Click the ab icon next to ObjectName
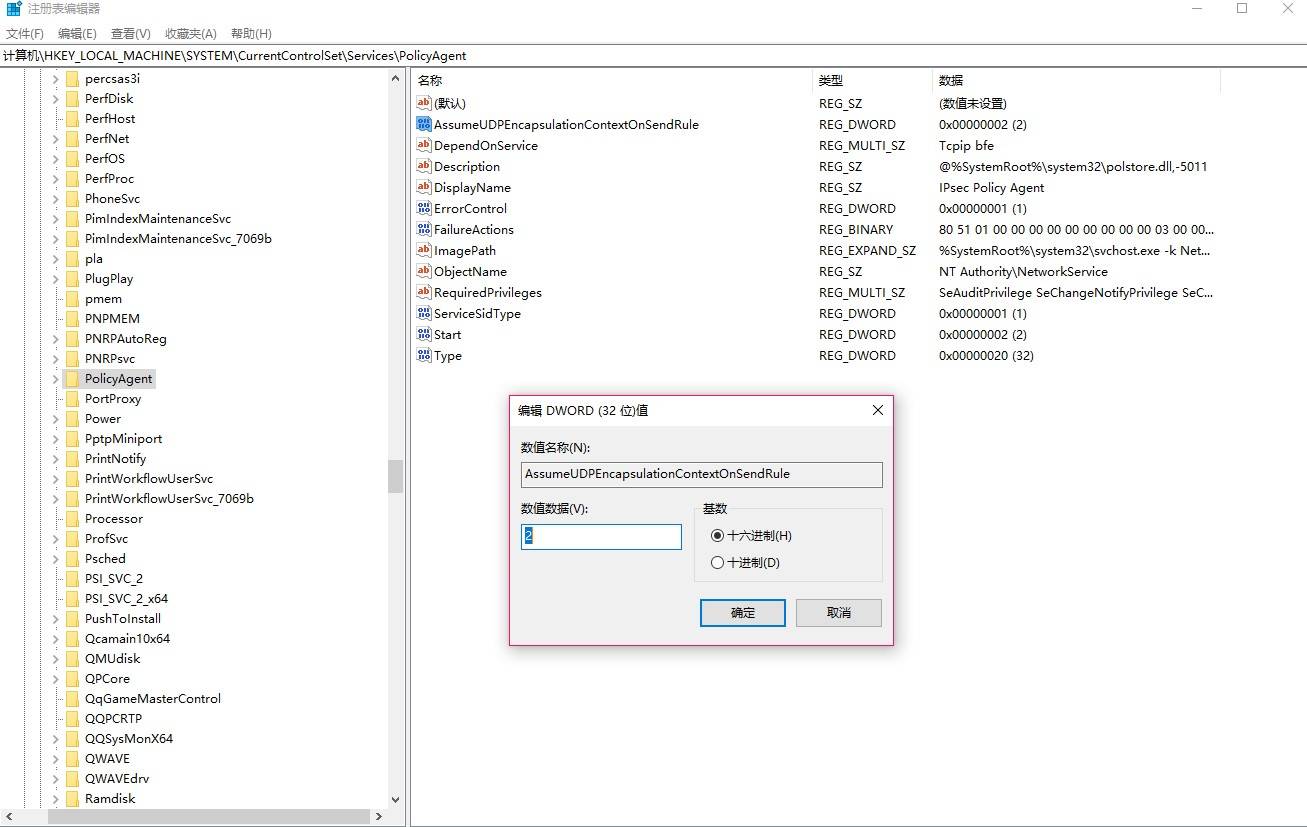 point(423,271)
